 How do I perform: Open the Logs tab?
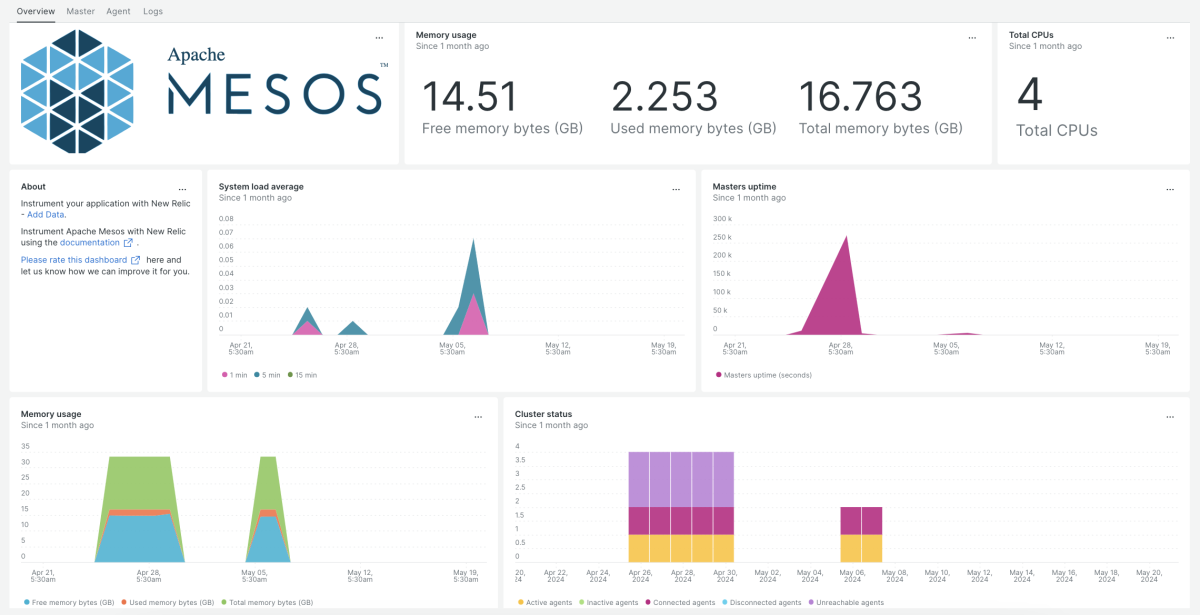pos(153,11)
